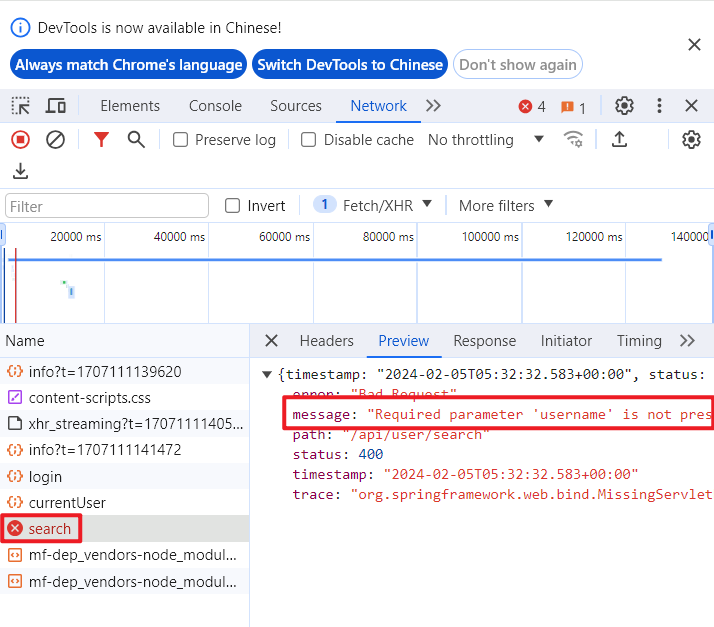The width and height of the screenshot is (714, 627).
Task: Enable the Disable cache checkbox
Action: click(x=309, y=140)
